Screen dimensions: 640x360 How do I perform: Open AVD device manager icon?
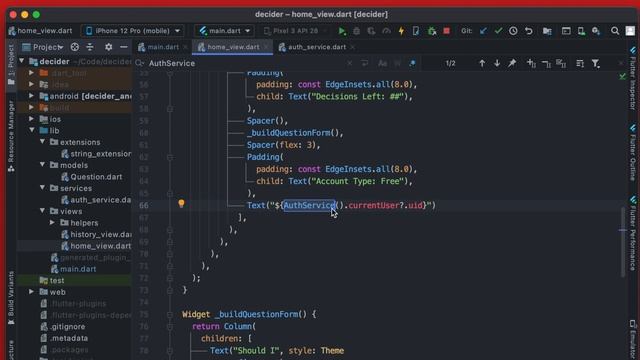click(581, 31)
